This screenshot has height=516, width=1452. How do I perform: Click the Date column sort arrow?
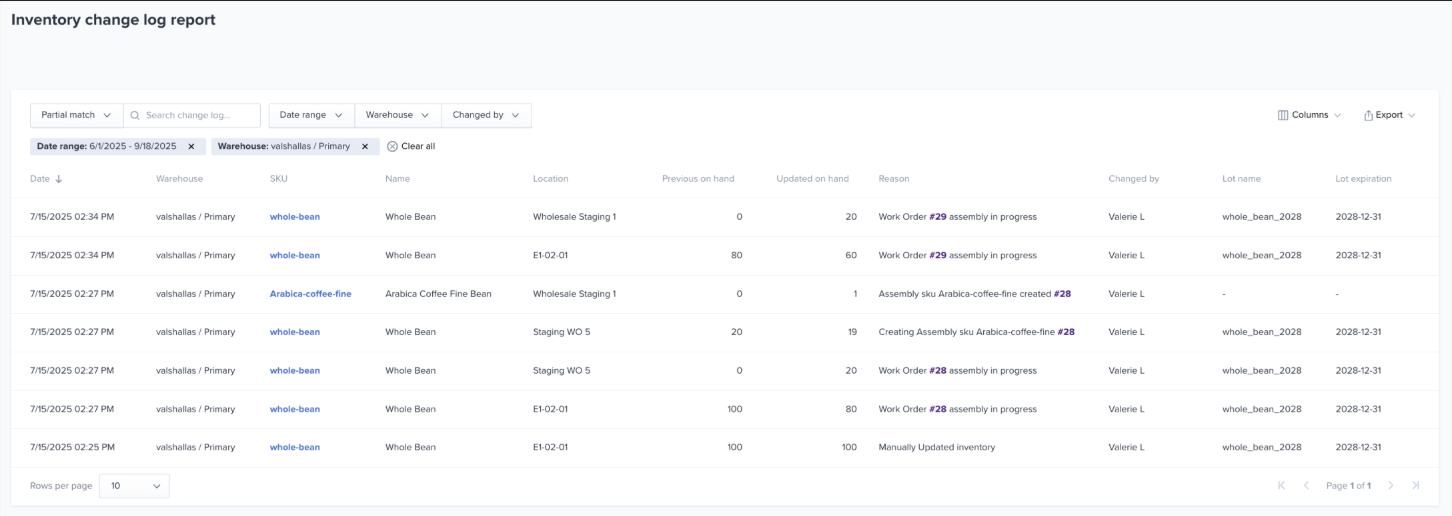click(x=58, y=179)
